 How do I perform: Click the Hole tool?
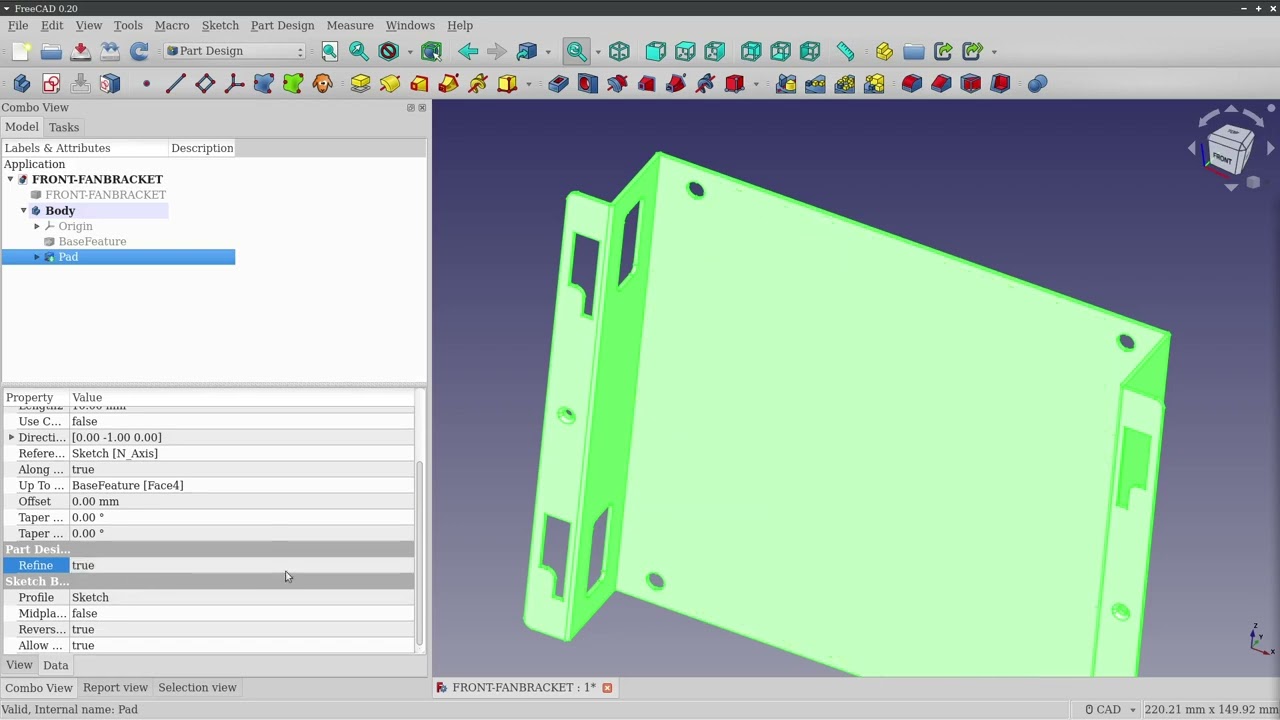coord(588,84)
